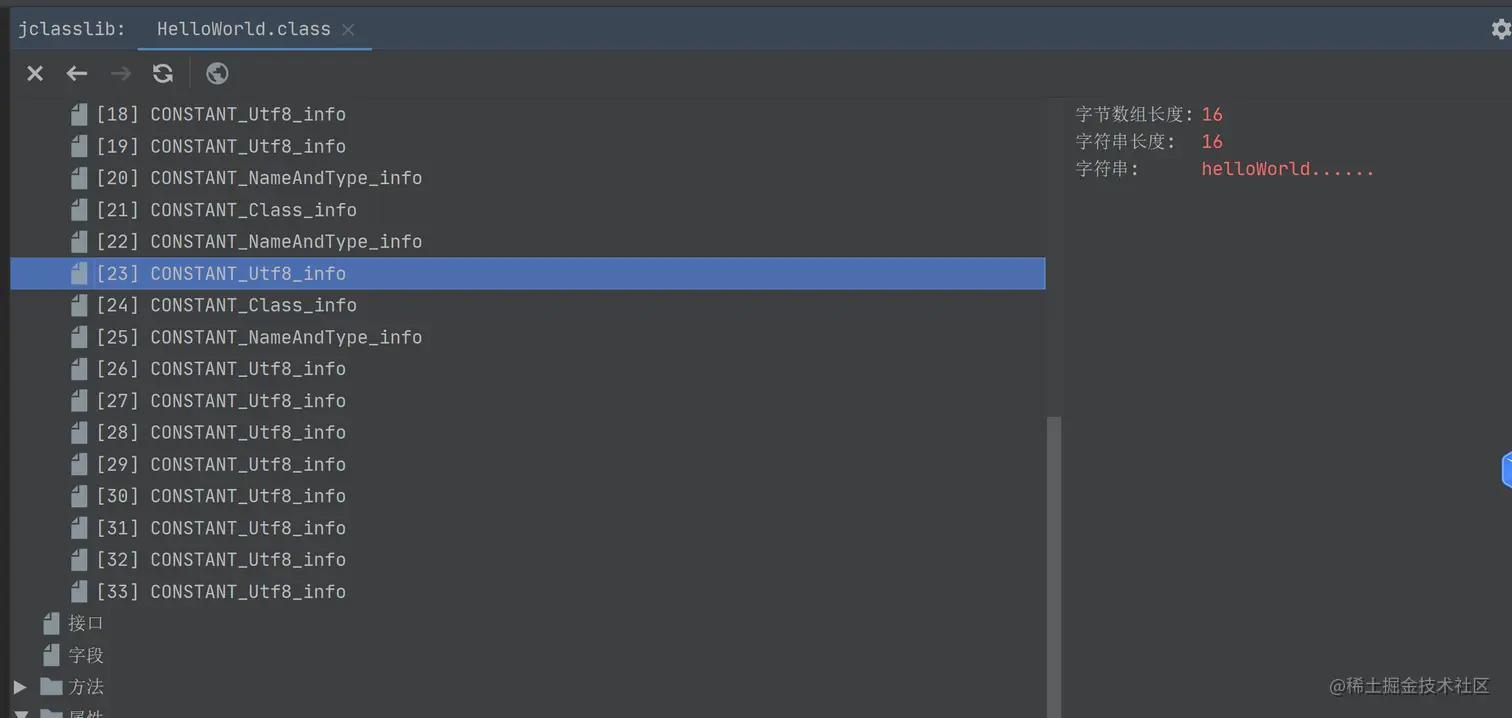Image resolution: width=1512 pixels, height=718 pixels.
Task: Click file icon beside the 接口 node
Action: (51, 624)
